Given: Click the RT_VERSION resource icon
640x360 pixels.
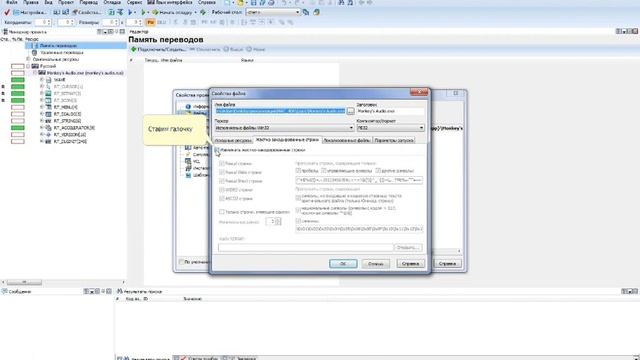Looking at the screenshot, I should pyautogui.click(x=49, y=135).
